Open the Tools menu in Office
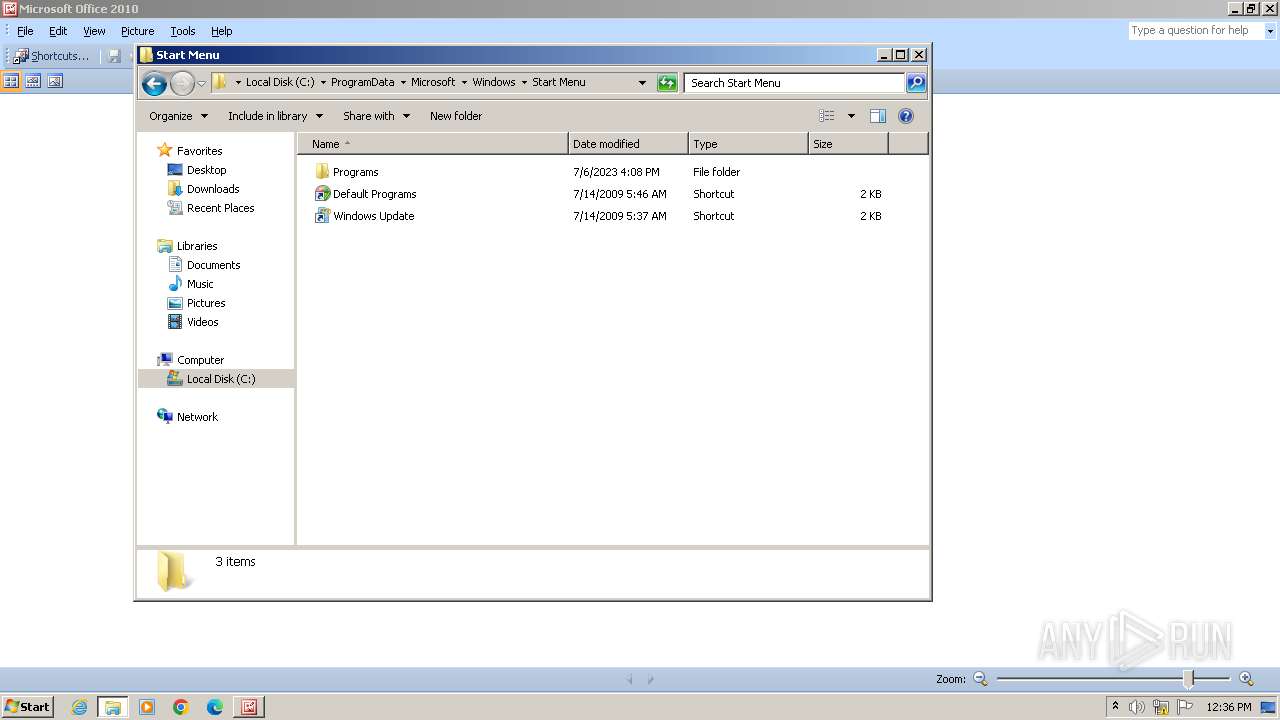1280x720 pixels. pyautogui.click(x=183, y=31)
